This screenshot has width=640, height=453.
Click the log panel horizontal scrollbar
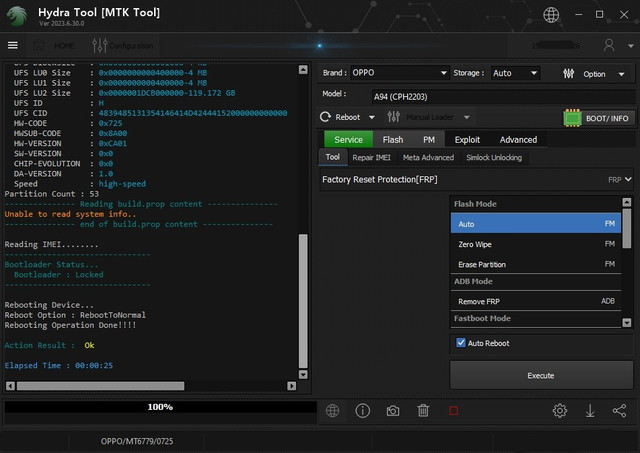pyautogui.click(x=100, y=386)
